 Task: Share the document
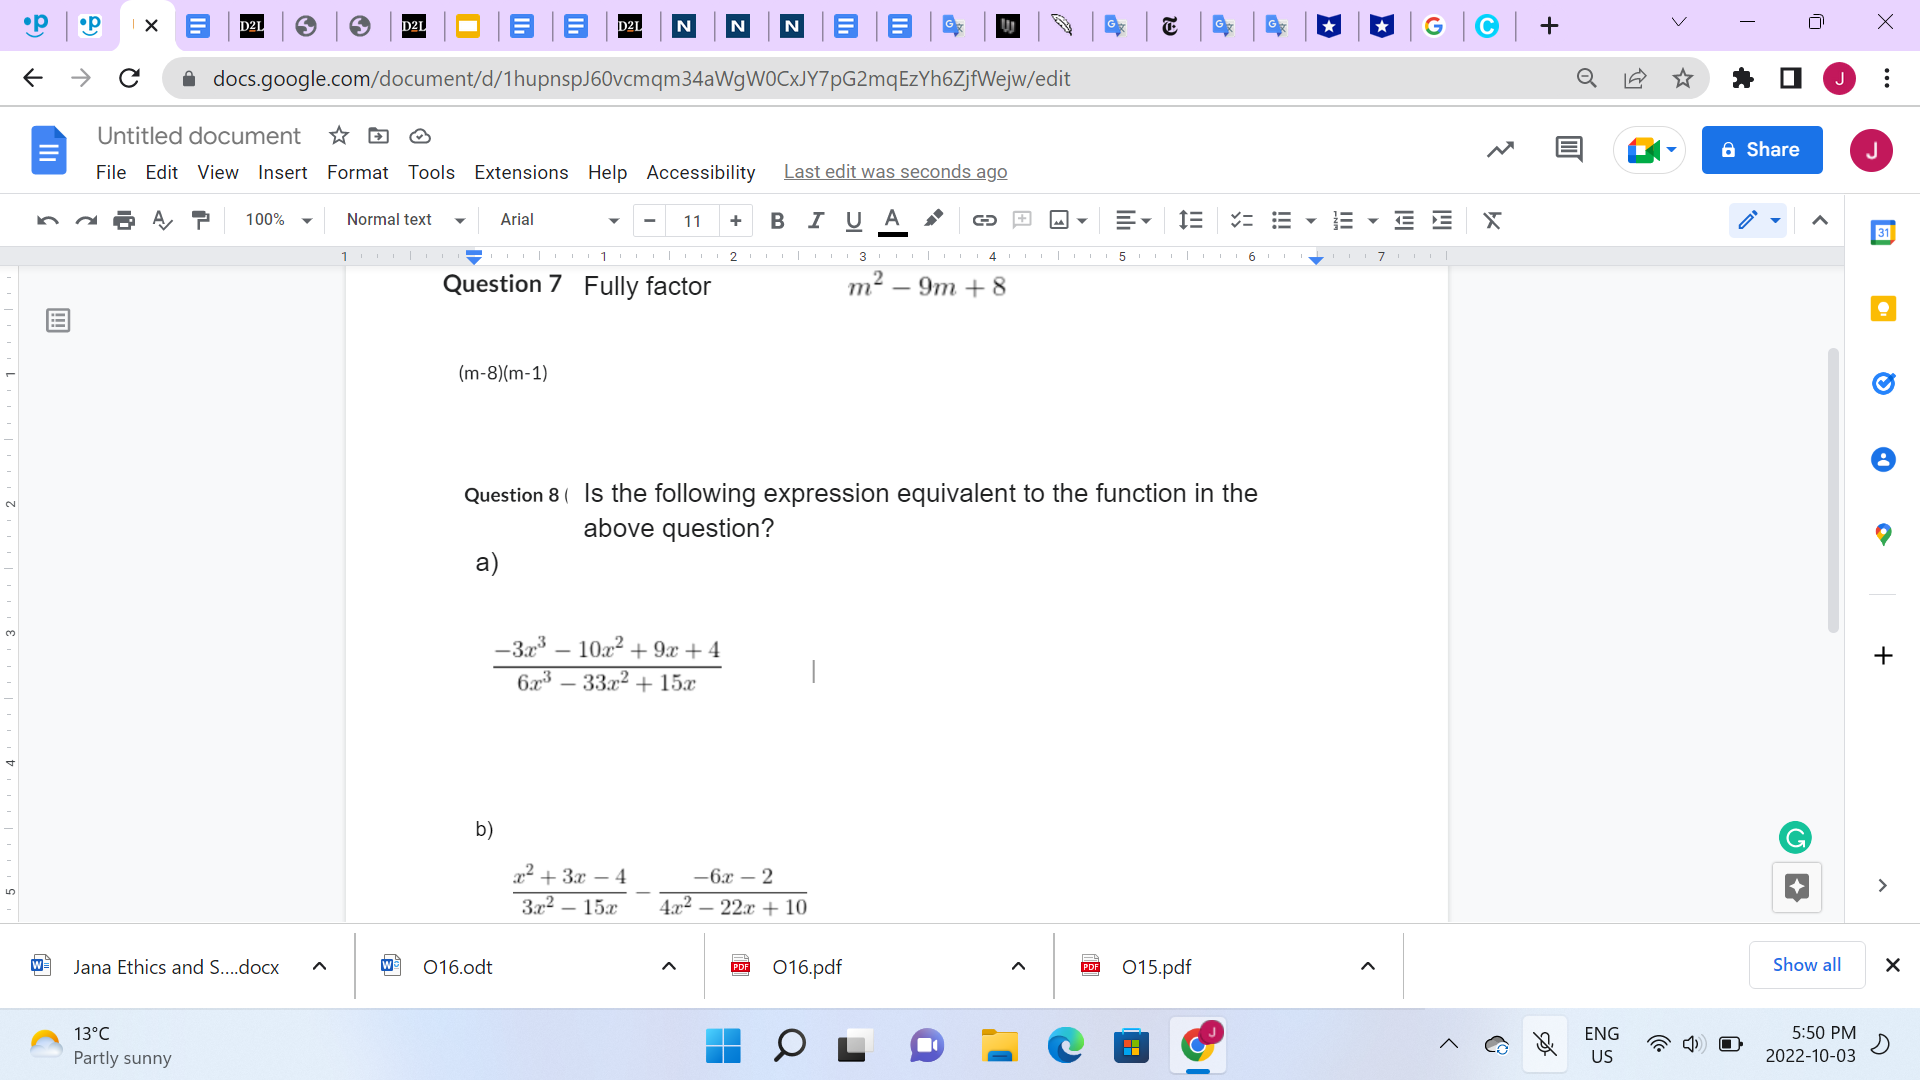point(1761,149)
